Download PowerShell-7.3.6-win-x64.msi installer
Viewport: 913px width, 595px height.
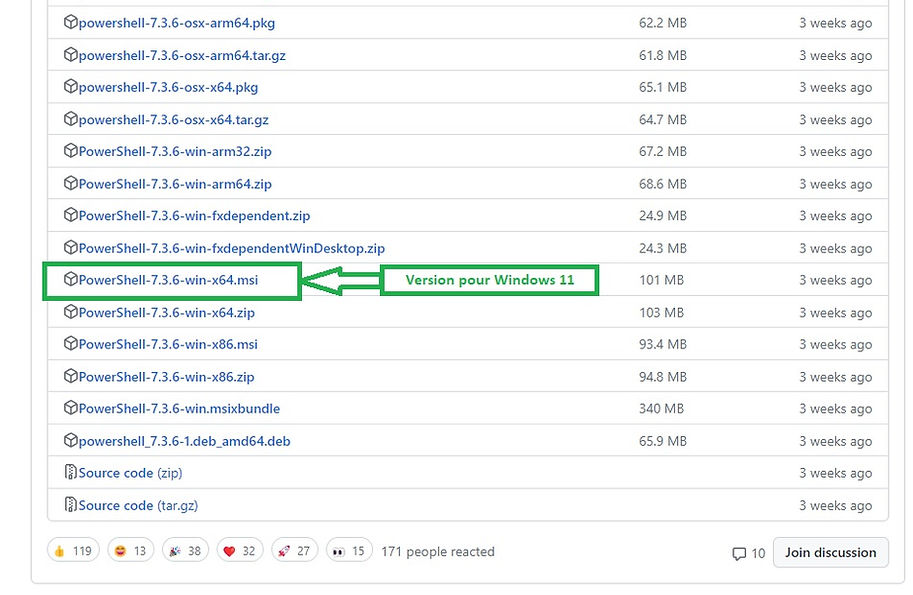pos(168,281)
